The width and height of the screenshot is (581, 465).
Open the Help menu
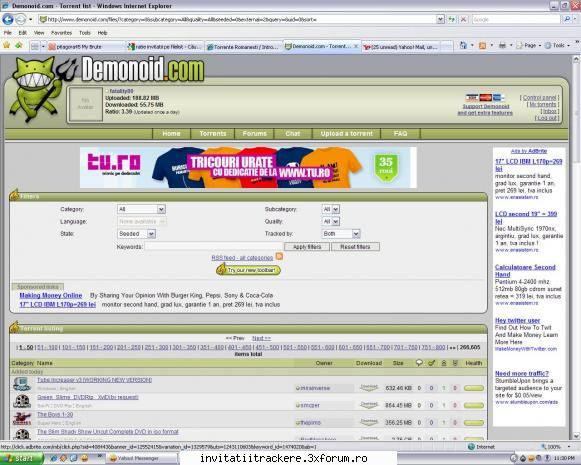click(103, 33)
